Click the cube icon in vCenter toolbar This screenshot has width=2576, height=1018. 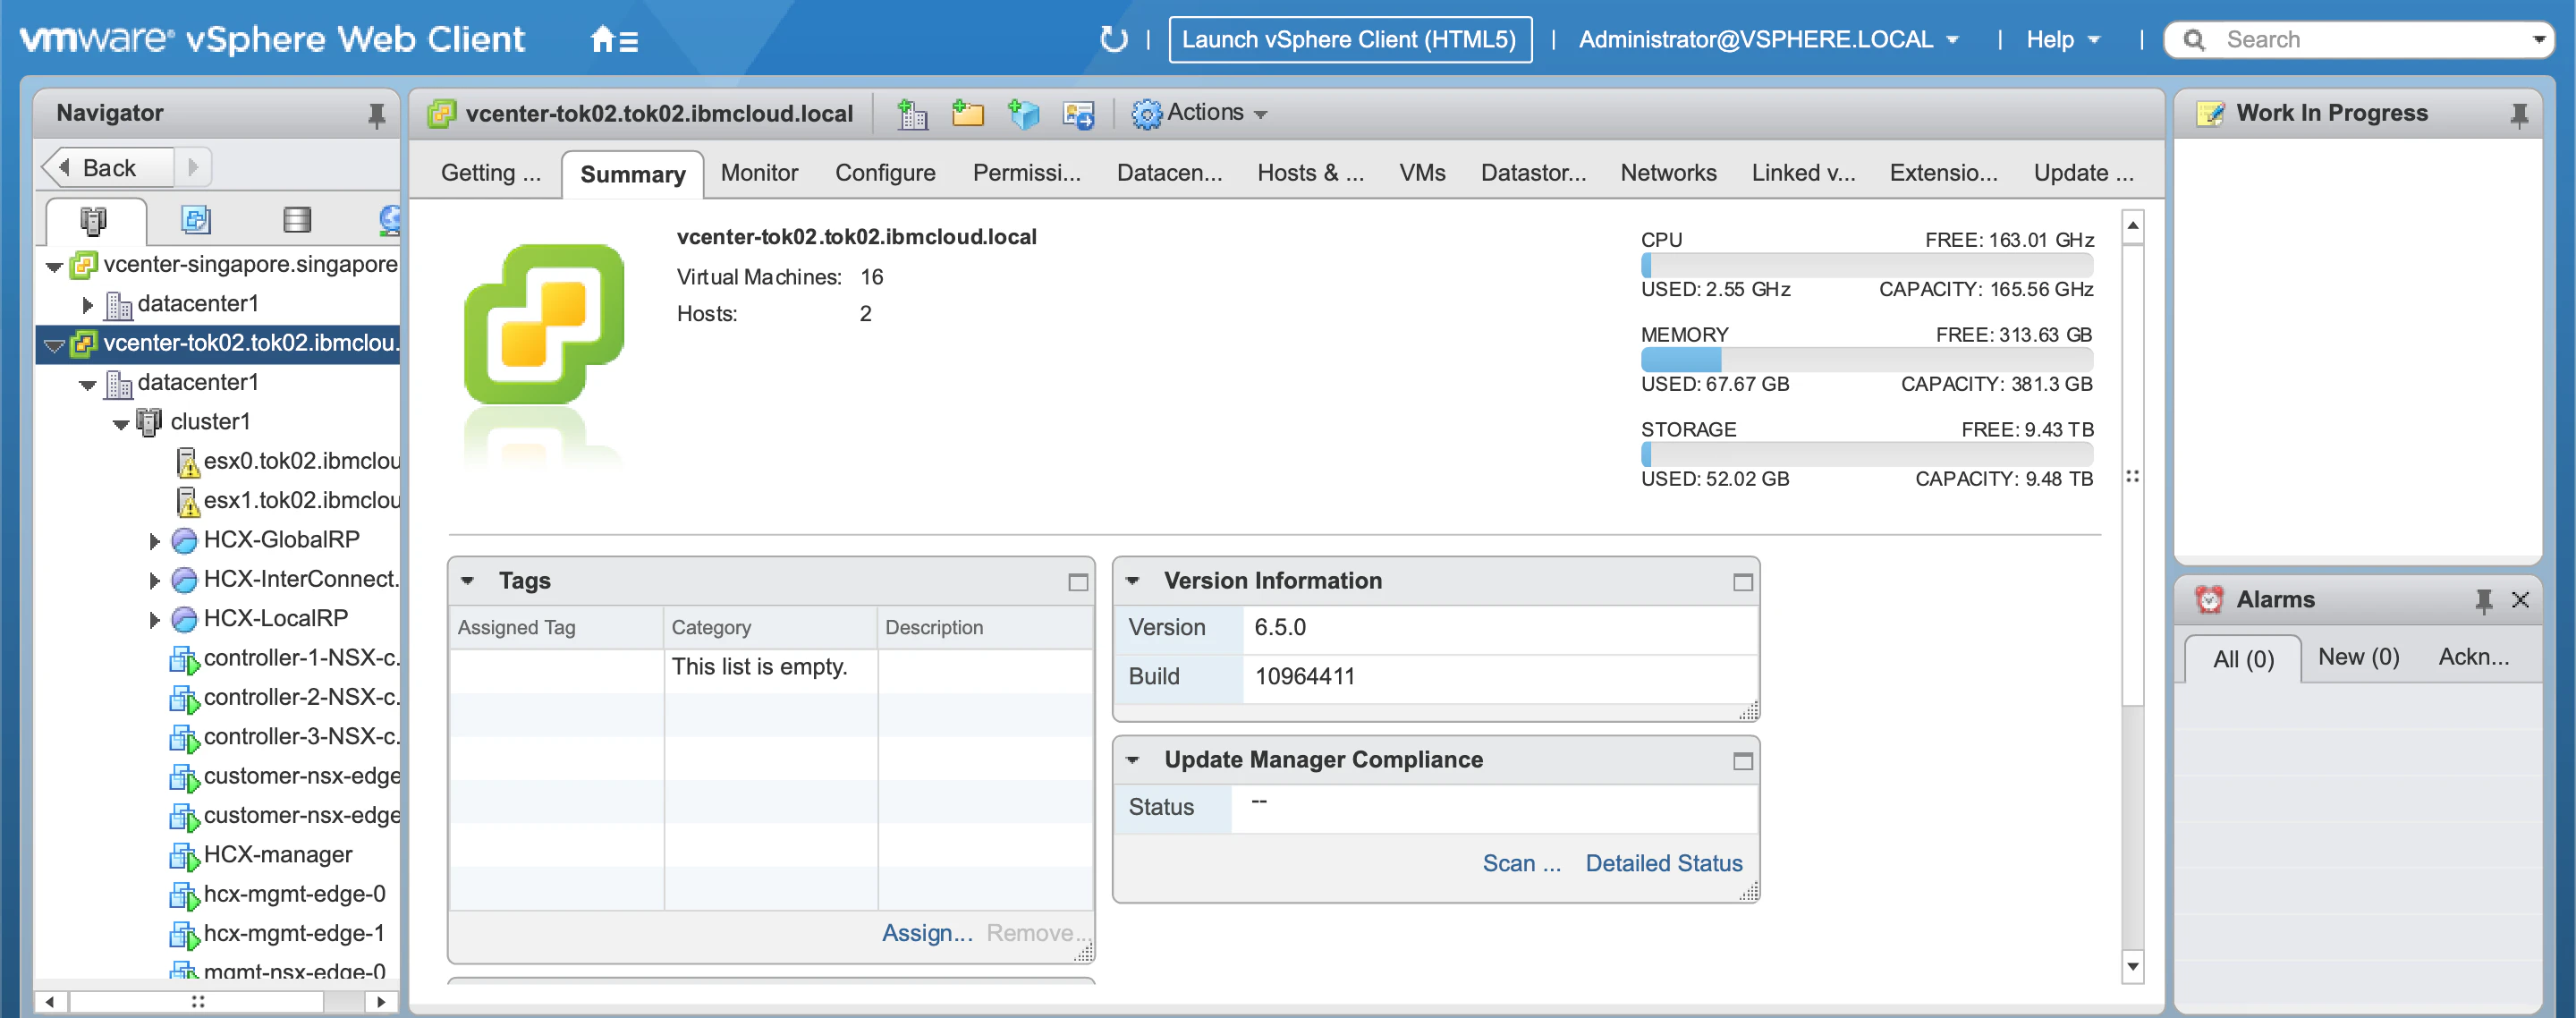click(x=1023, y=114)
